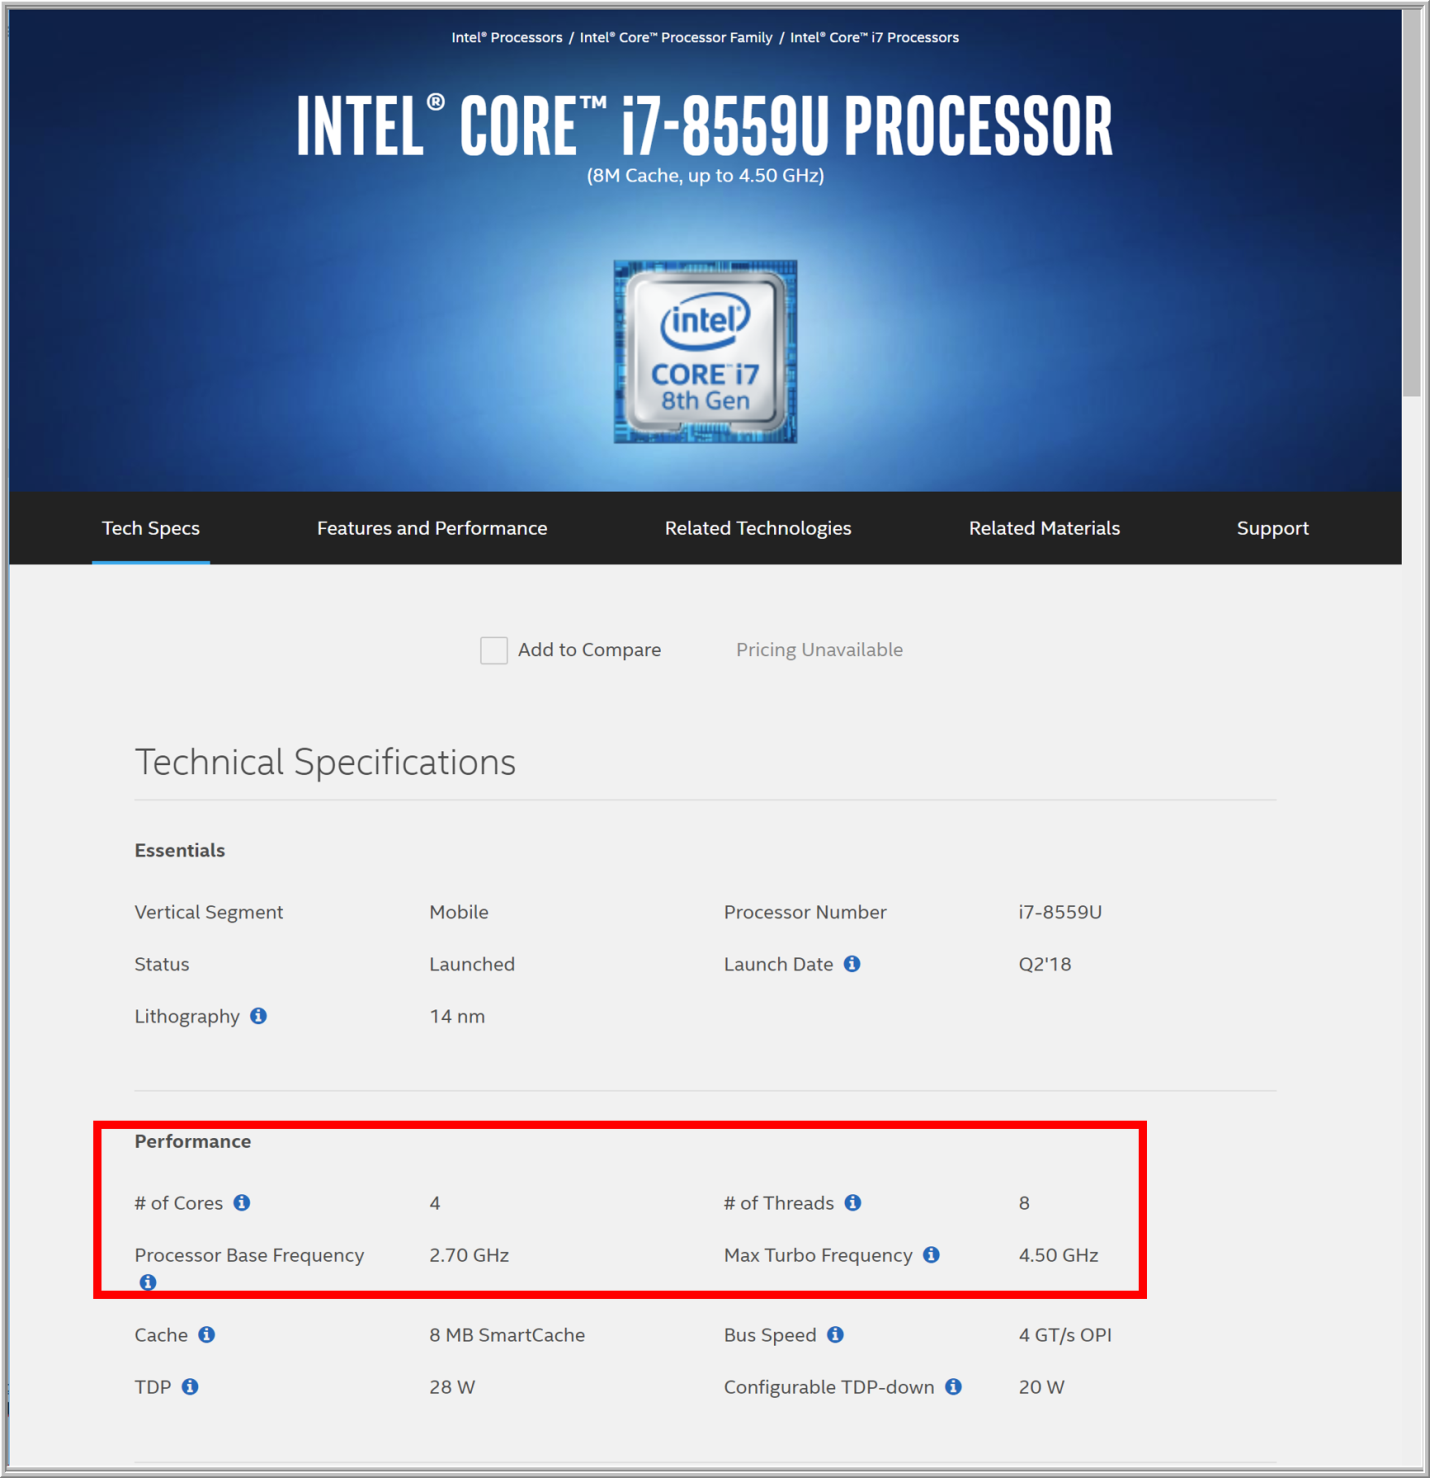Open the Support tab
Image resolution: width=1430 pixels, height=1478 pixels.
(1272, 528)
